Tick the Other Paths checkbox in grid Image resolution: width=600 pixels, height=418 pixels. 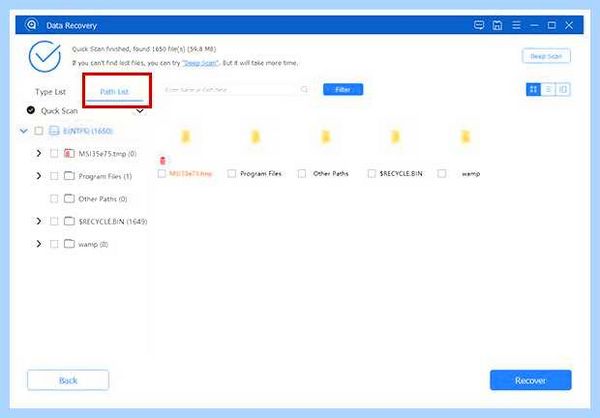tap(302, 174)
